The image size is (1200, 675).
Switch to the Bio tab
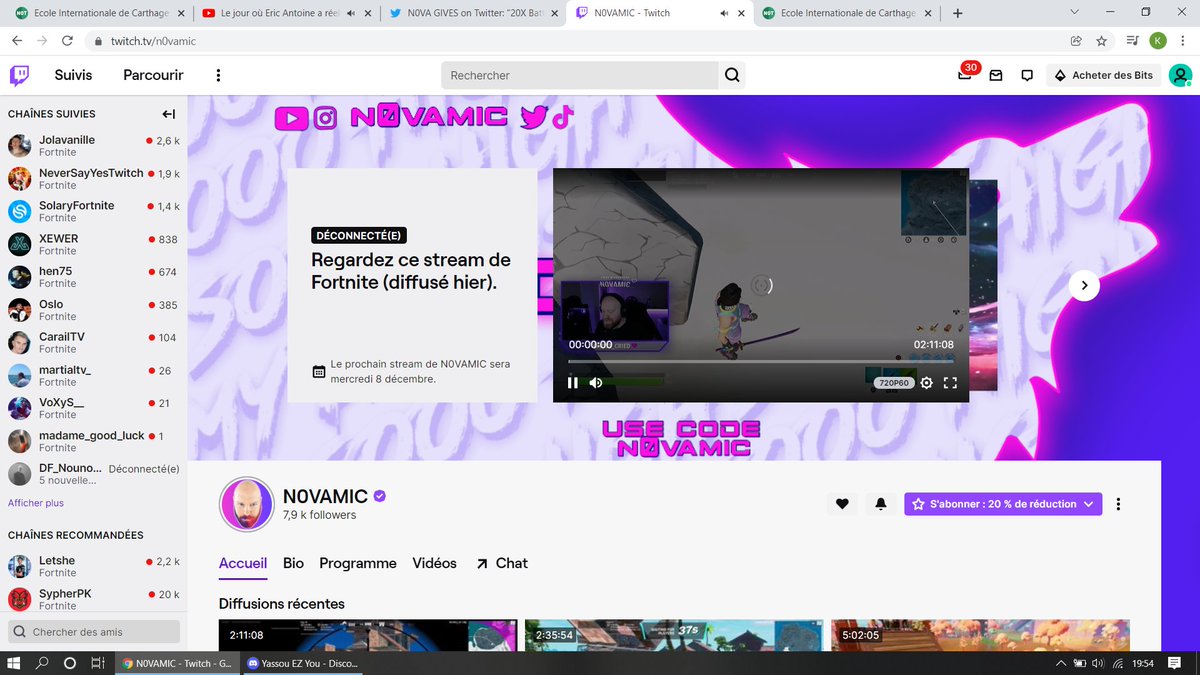click(x=293, y=563)
